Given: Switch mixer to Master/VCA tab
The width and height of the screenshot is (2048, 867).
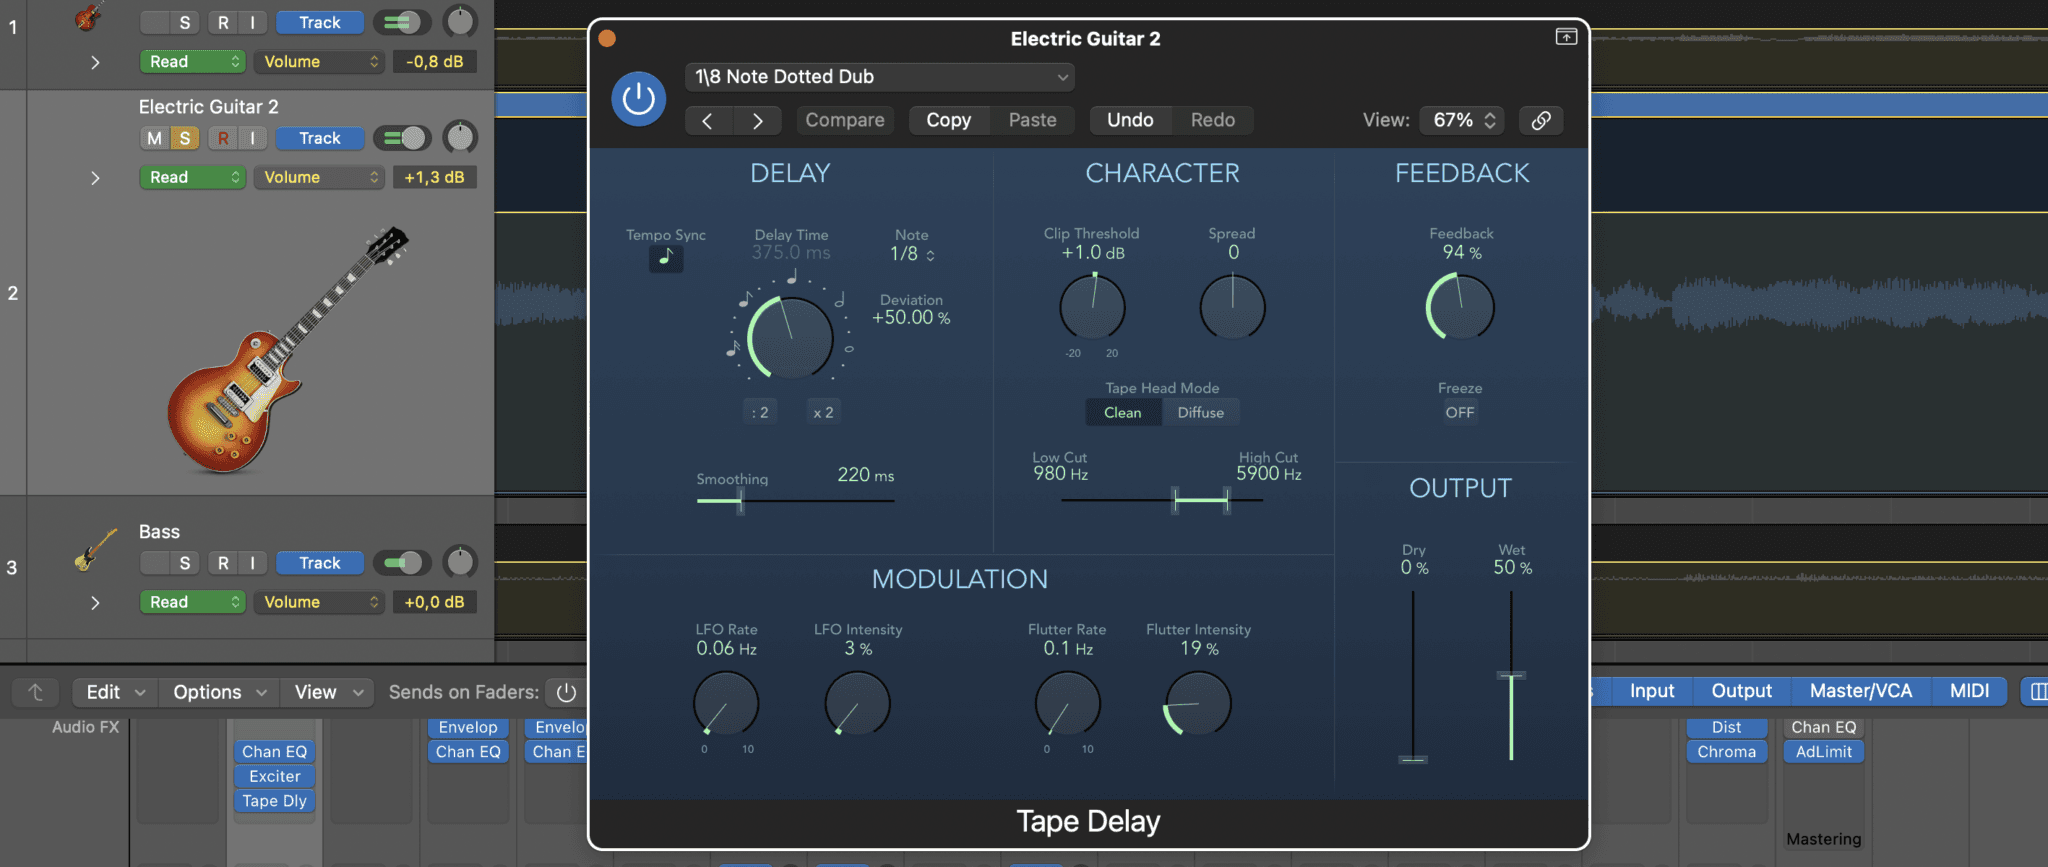Looking at the screenshot, I should point(1860,691).
